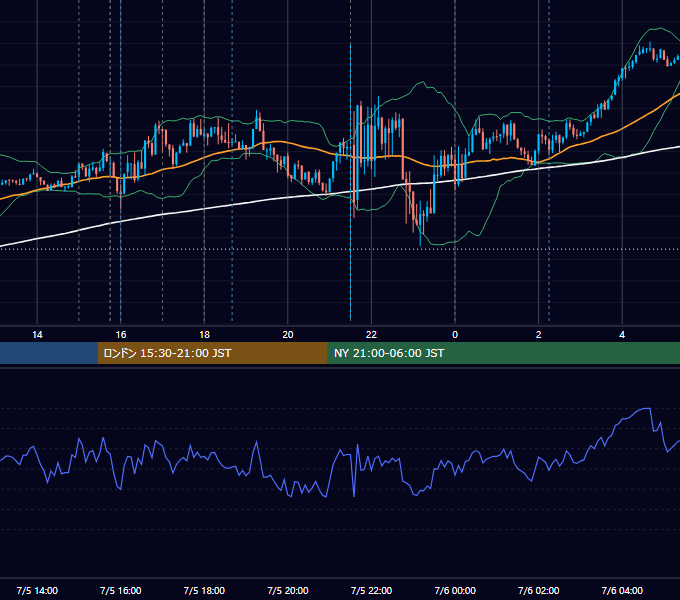Click the 18 hour axis label
Image resolution: width=680 pixels, height=600 pixels.
[x=204, y=335]
